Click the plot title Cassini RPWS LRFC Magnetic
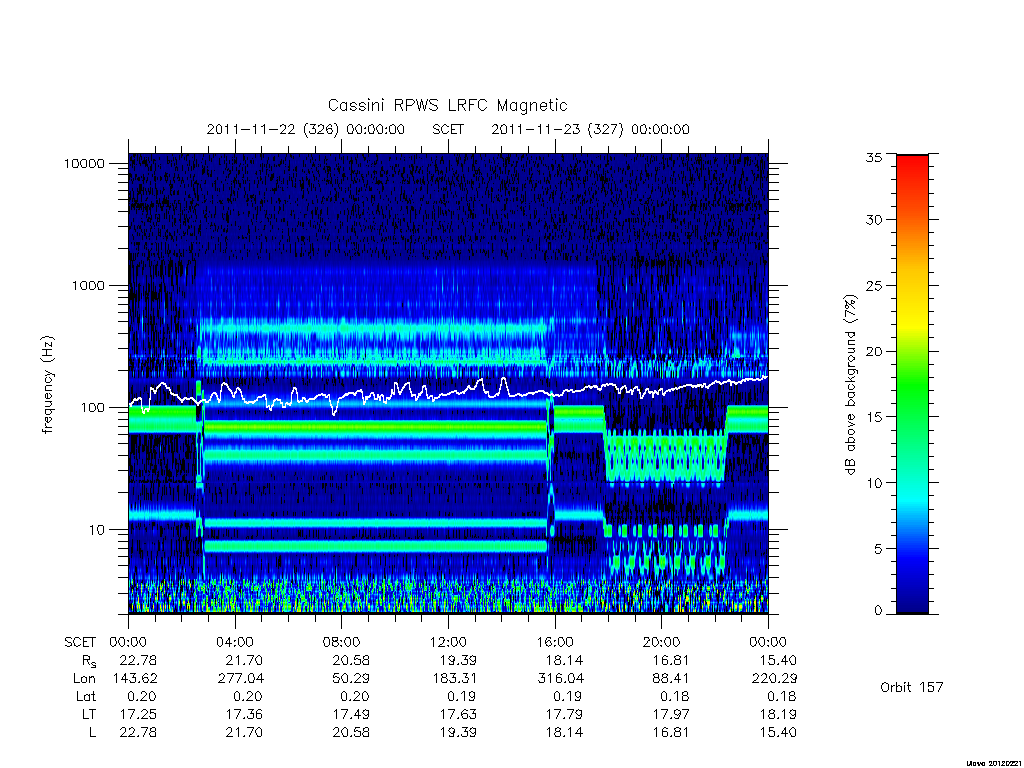1024x768 pixels. (447, 105)
